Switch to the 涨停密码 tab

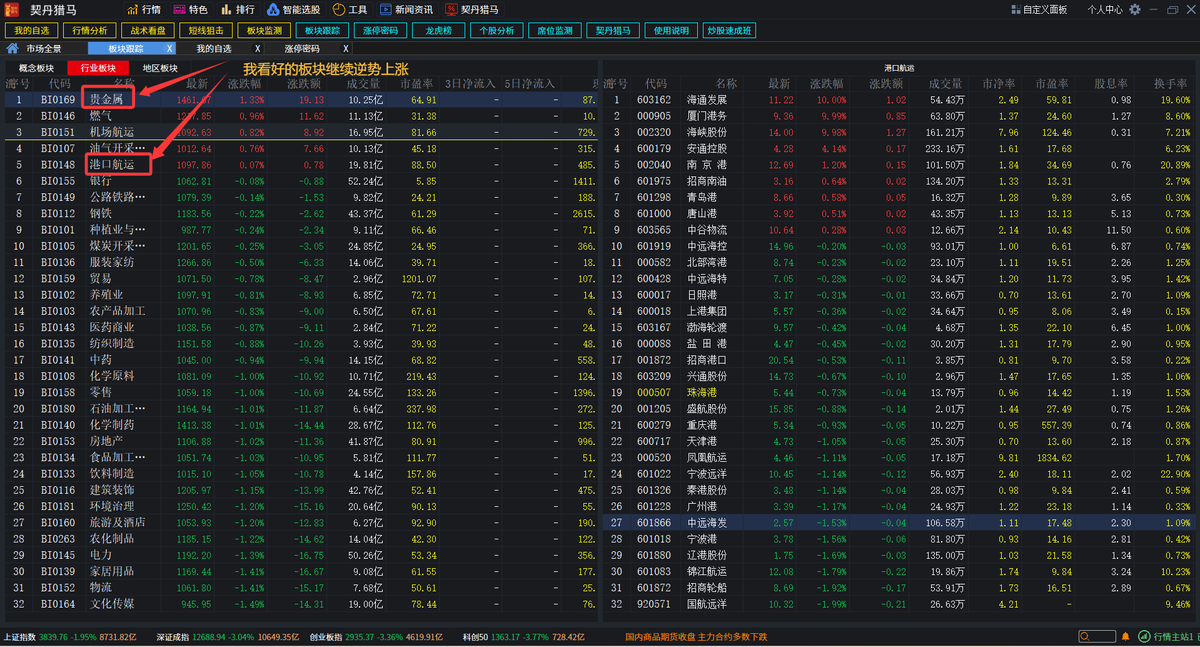[302, 48]
